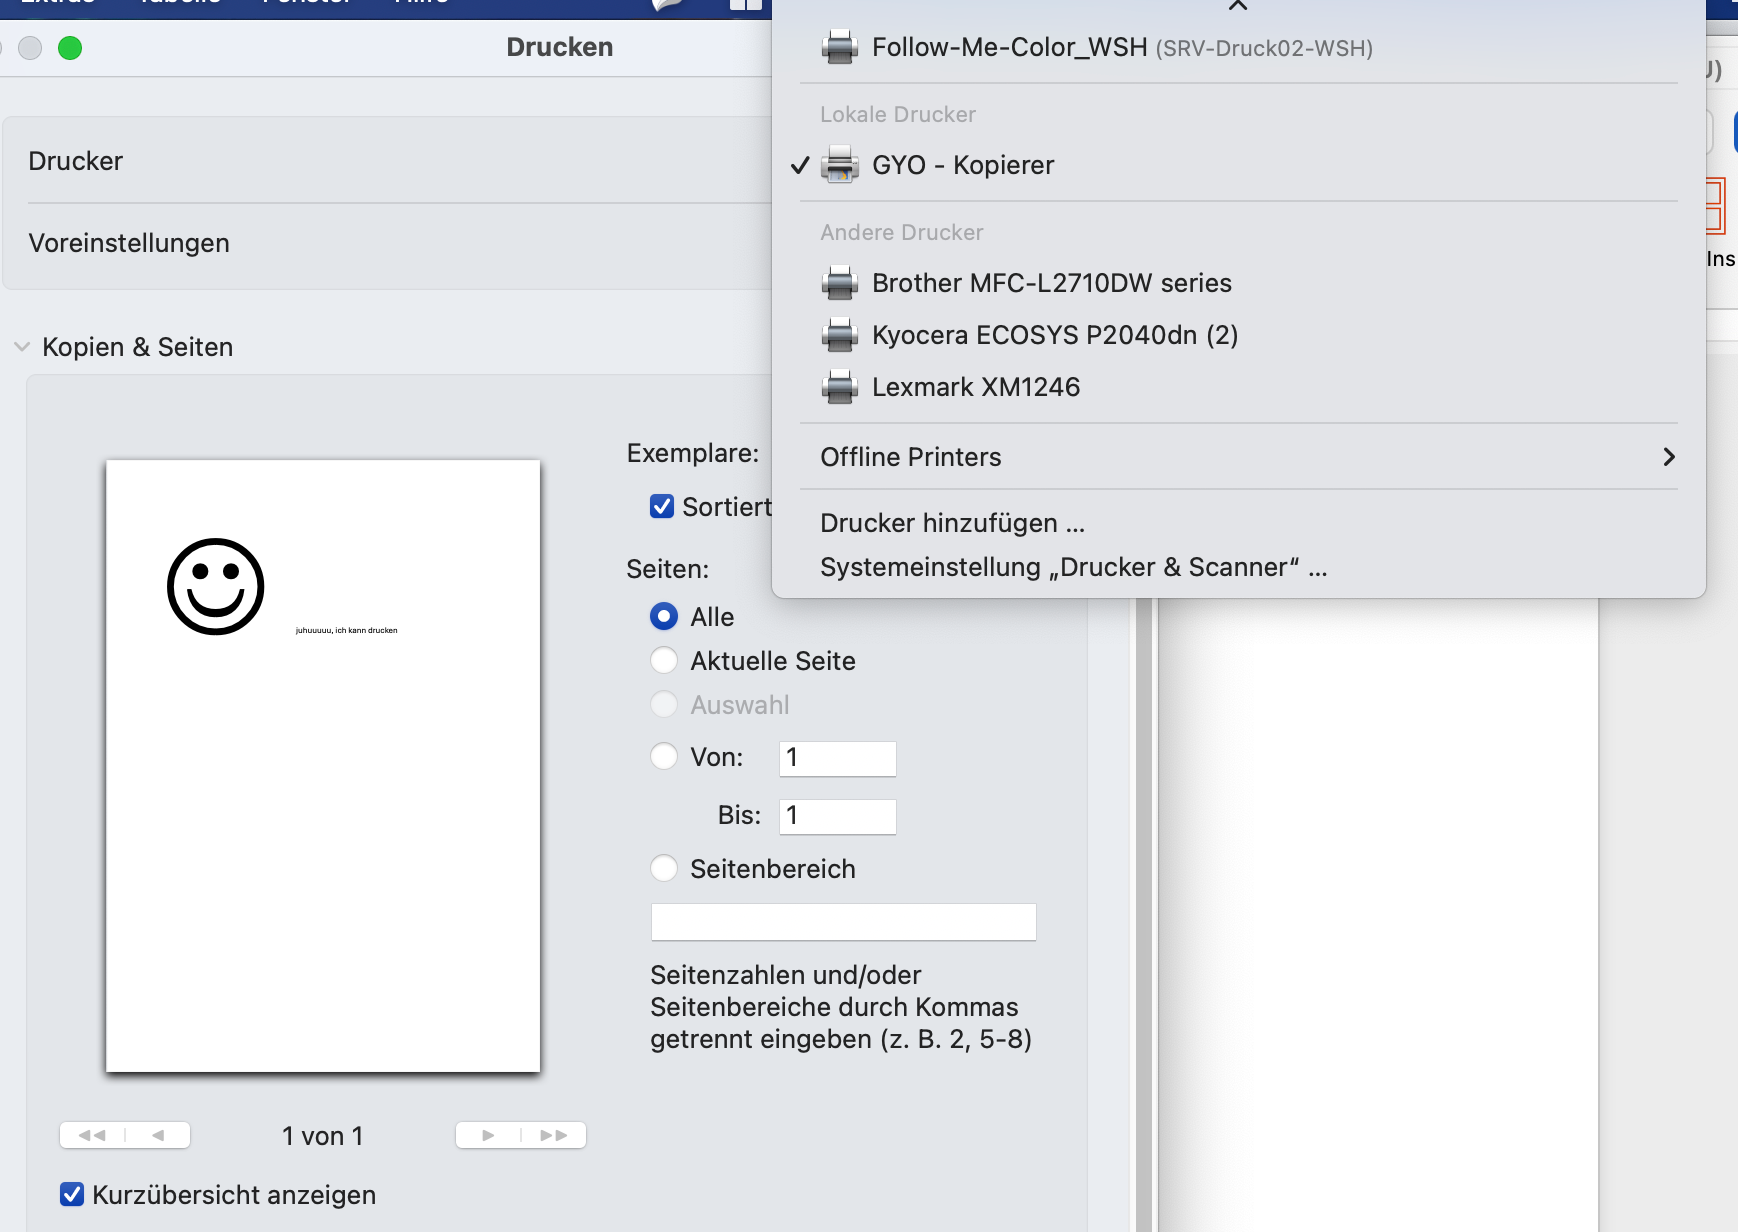Select the Seitenbereich radio option
The height and width of the screenshot is (1232, 1738).
pos(664,869)
